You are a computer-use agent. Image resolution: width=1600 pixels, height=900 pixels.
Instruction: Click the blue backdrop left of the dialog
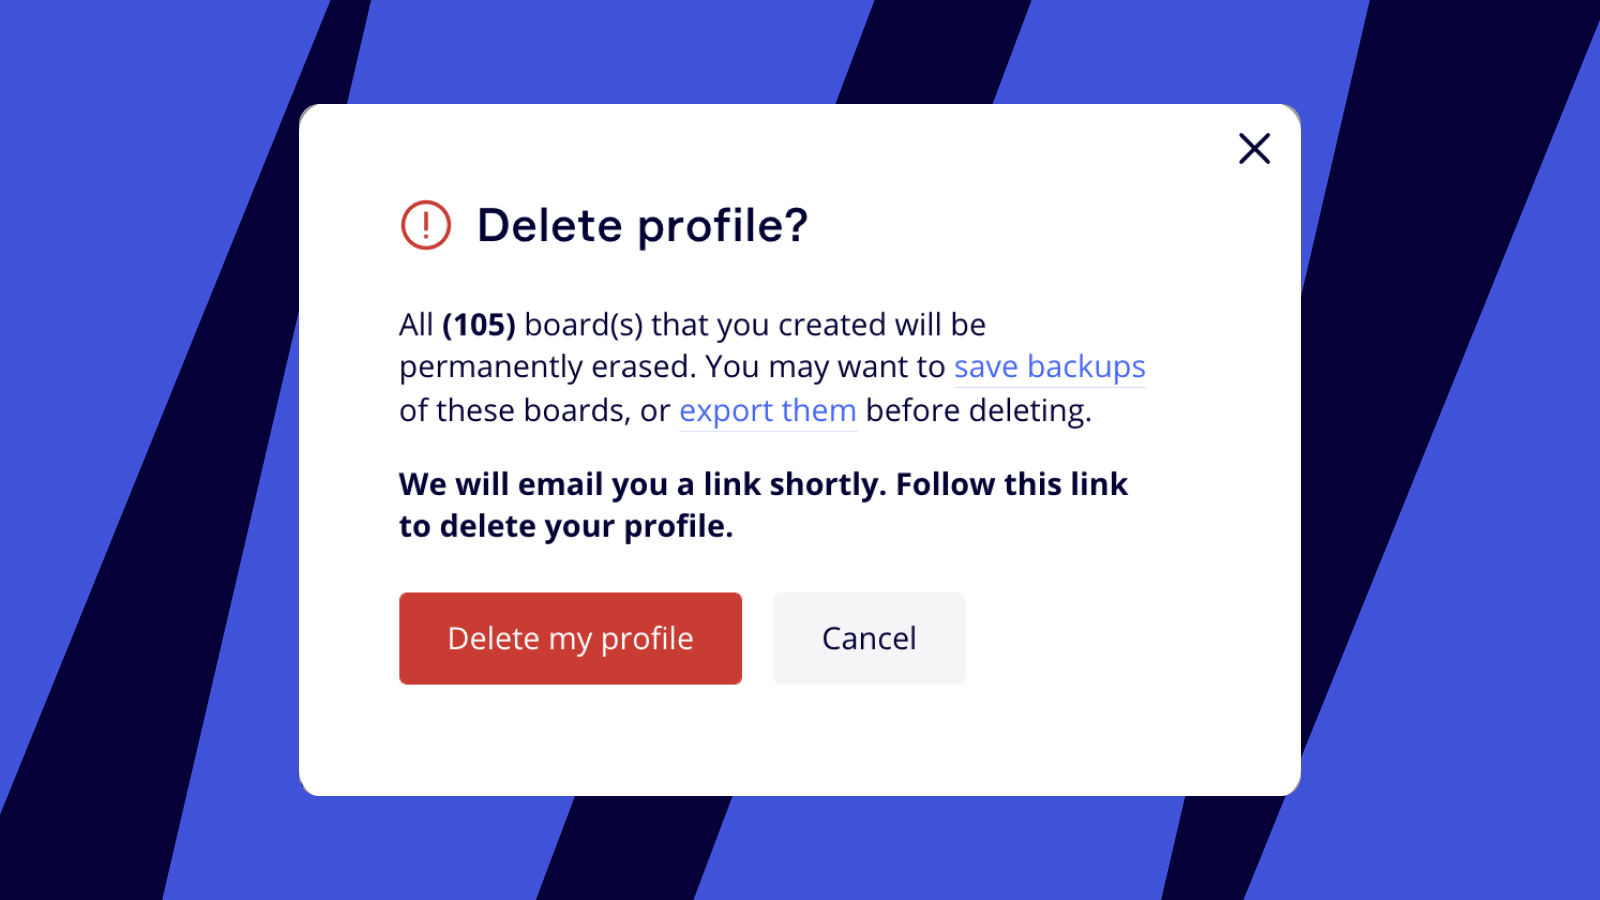pos(150,450)
